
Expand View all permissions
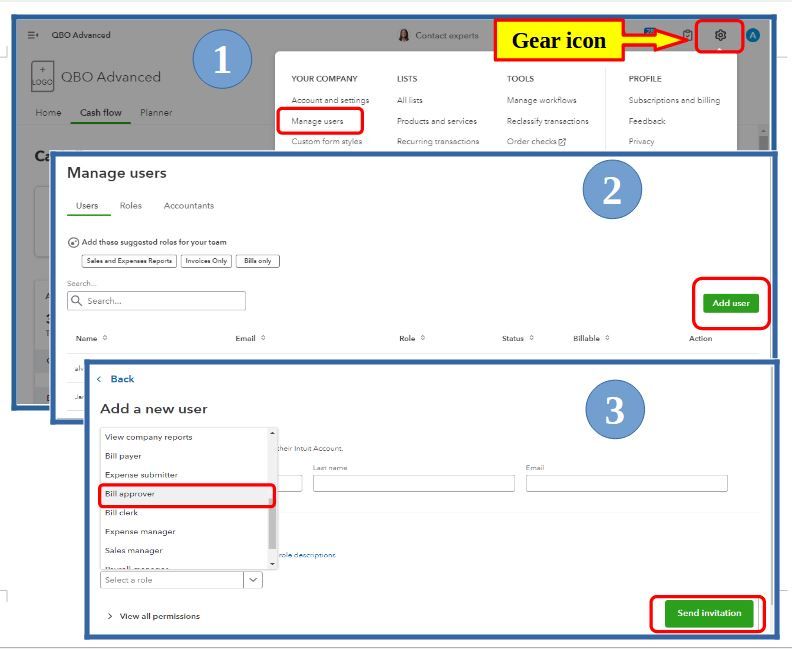click(x=154, y=616)
